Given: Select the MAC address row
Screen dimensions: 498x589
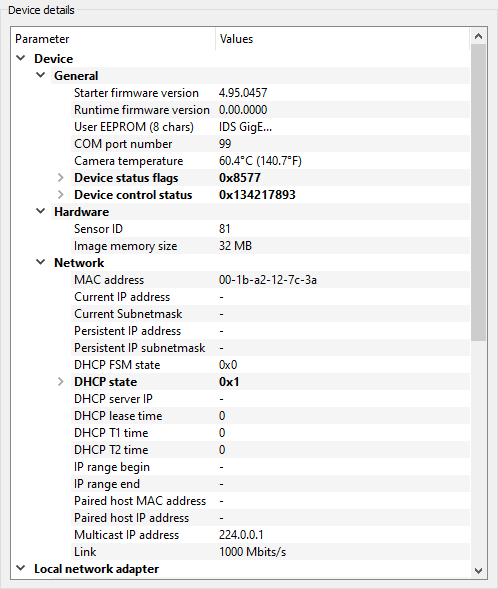Looking at the screenshot, I should (270, 280).
